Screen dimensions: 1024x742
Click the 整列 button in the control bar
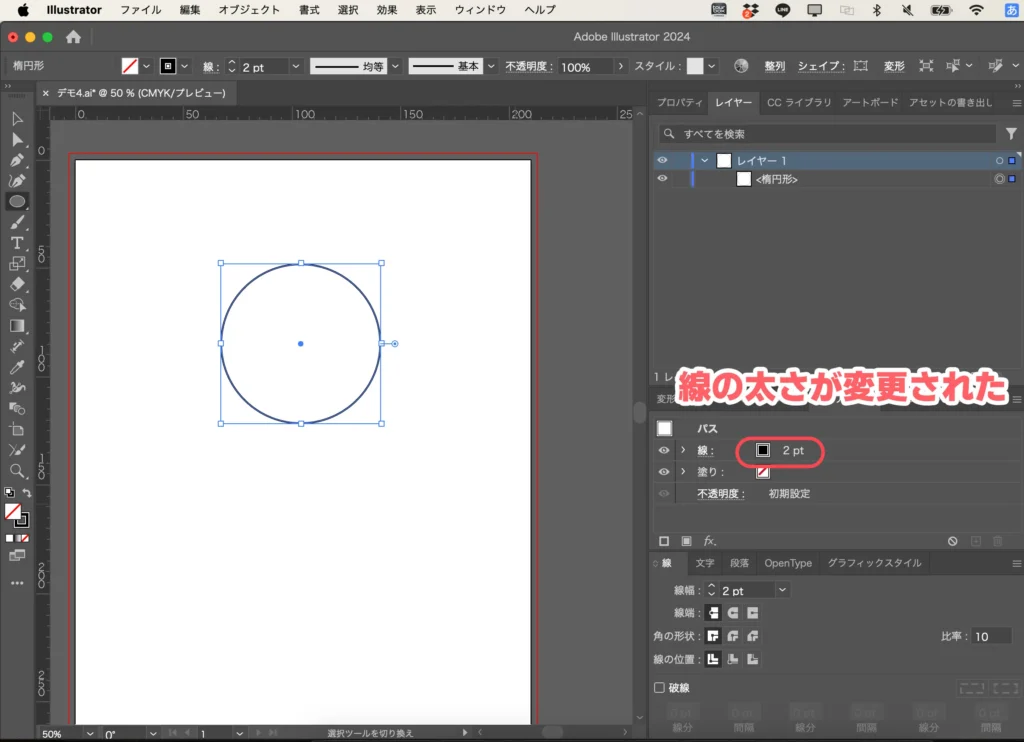click(775, 65)
